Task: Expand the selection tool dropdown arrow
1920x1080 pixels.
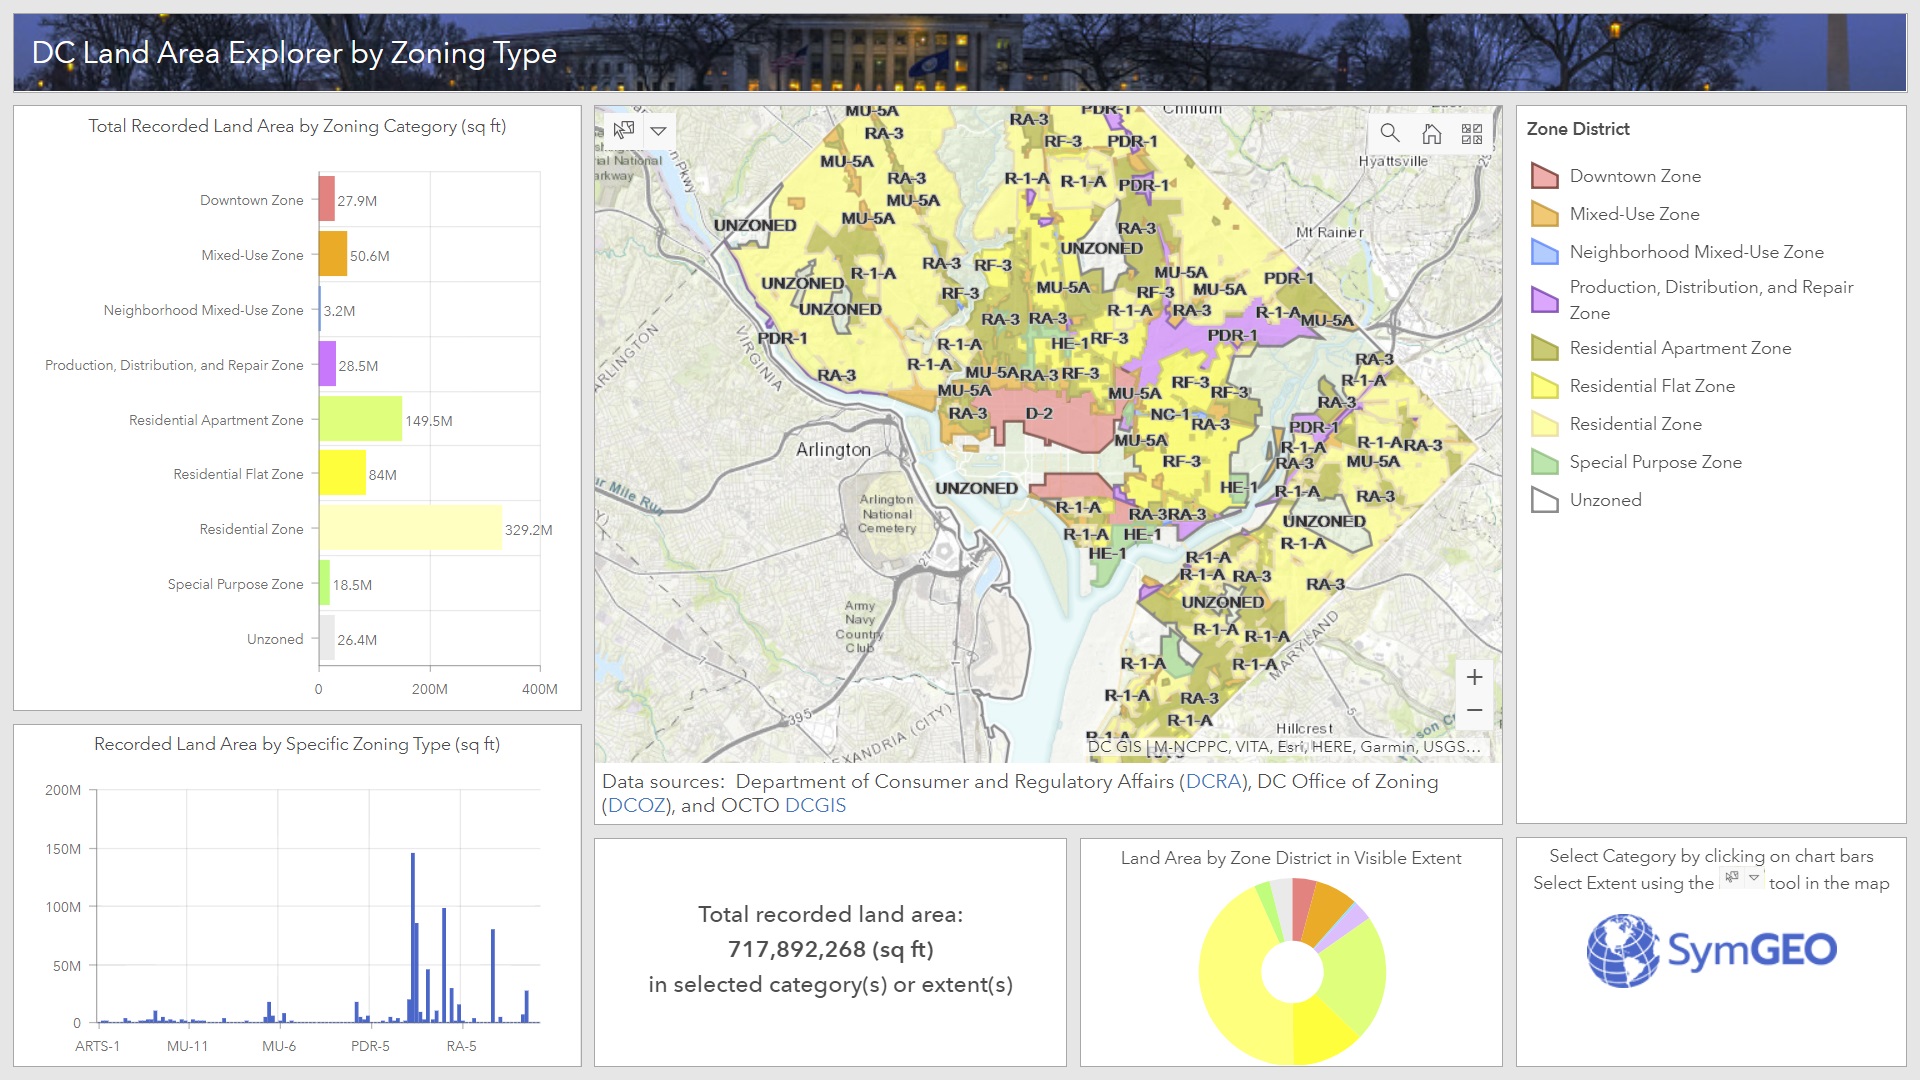Action: tap(658, 131)
